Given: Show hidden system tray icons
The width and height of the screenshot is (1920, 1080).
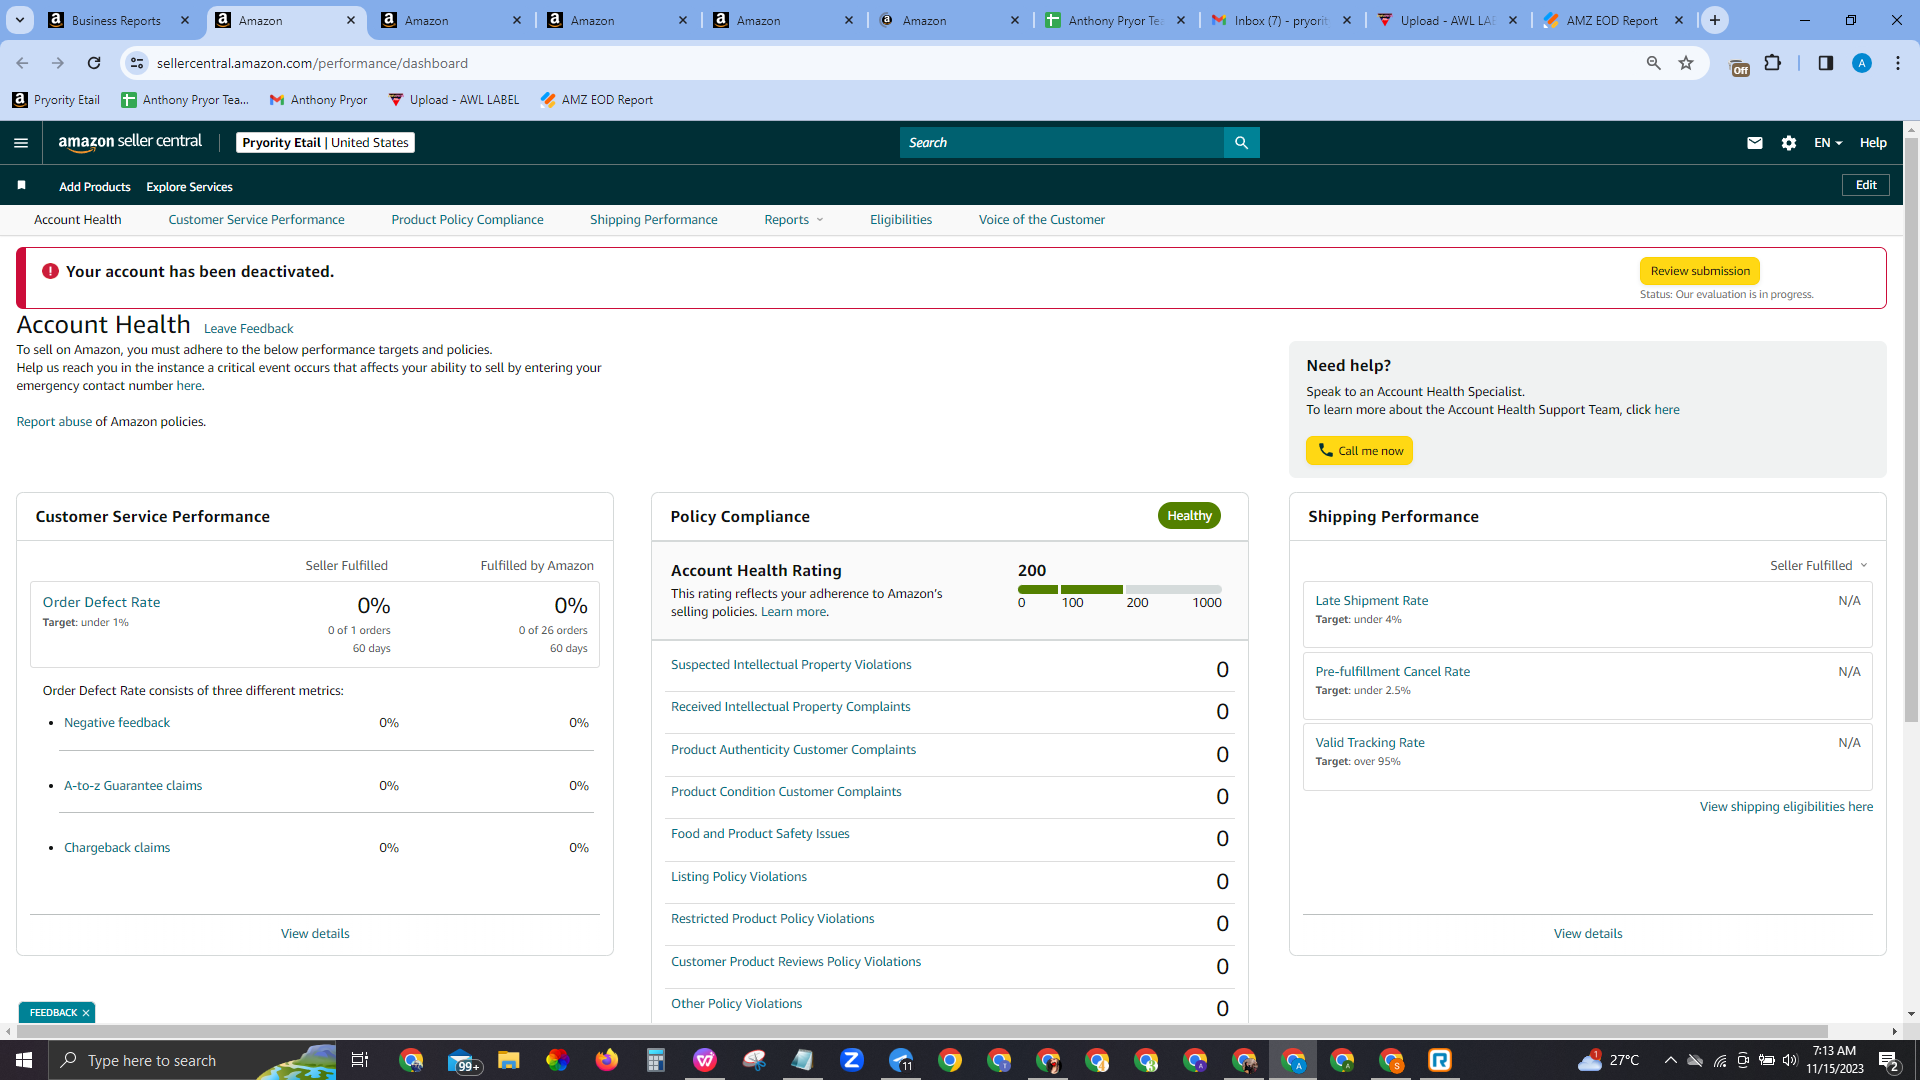Looking at the screenshot, I should tap(1670, 1060).
